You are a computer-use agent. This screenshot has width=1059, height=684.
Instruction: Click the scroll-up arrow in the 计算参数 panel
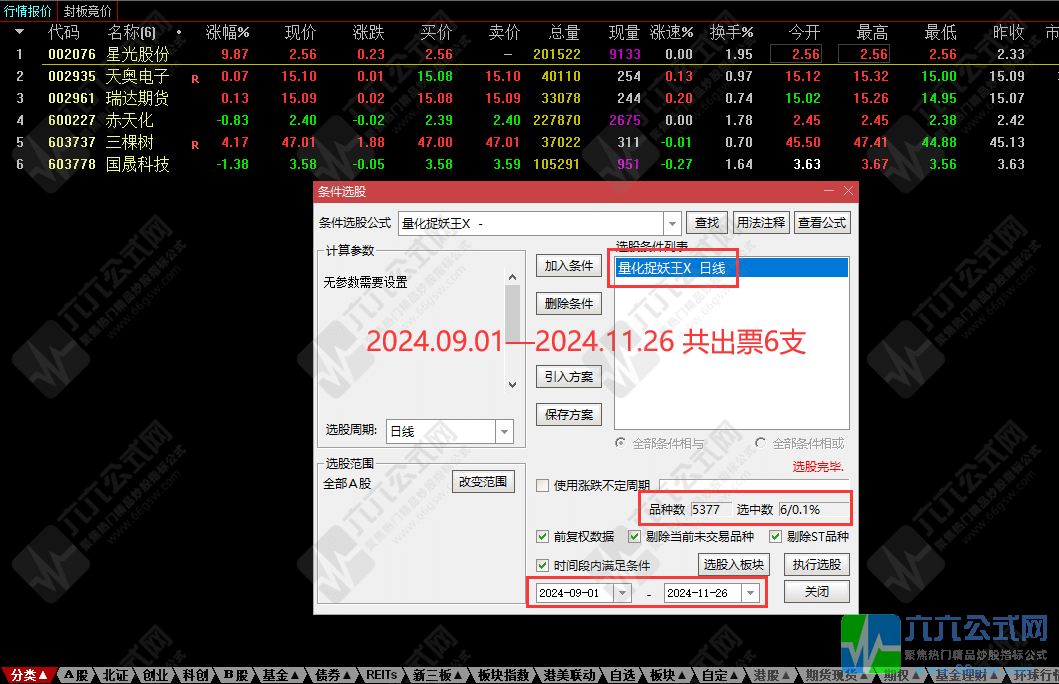[x=513, y=277]
